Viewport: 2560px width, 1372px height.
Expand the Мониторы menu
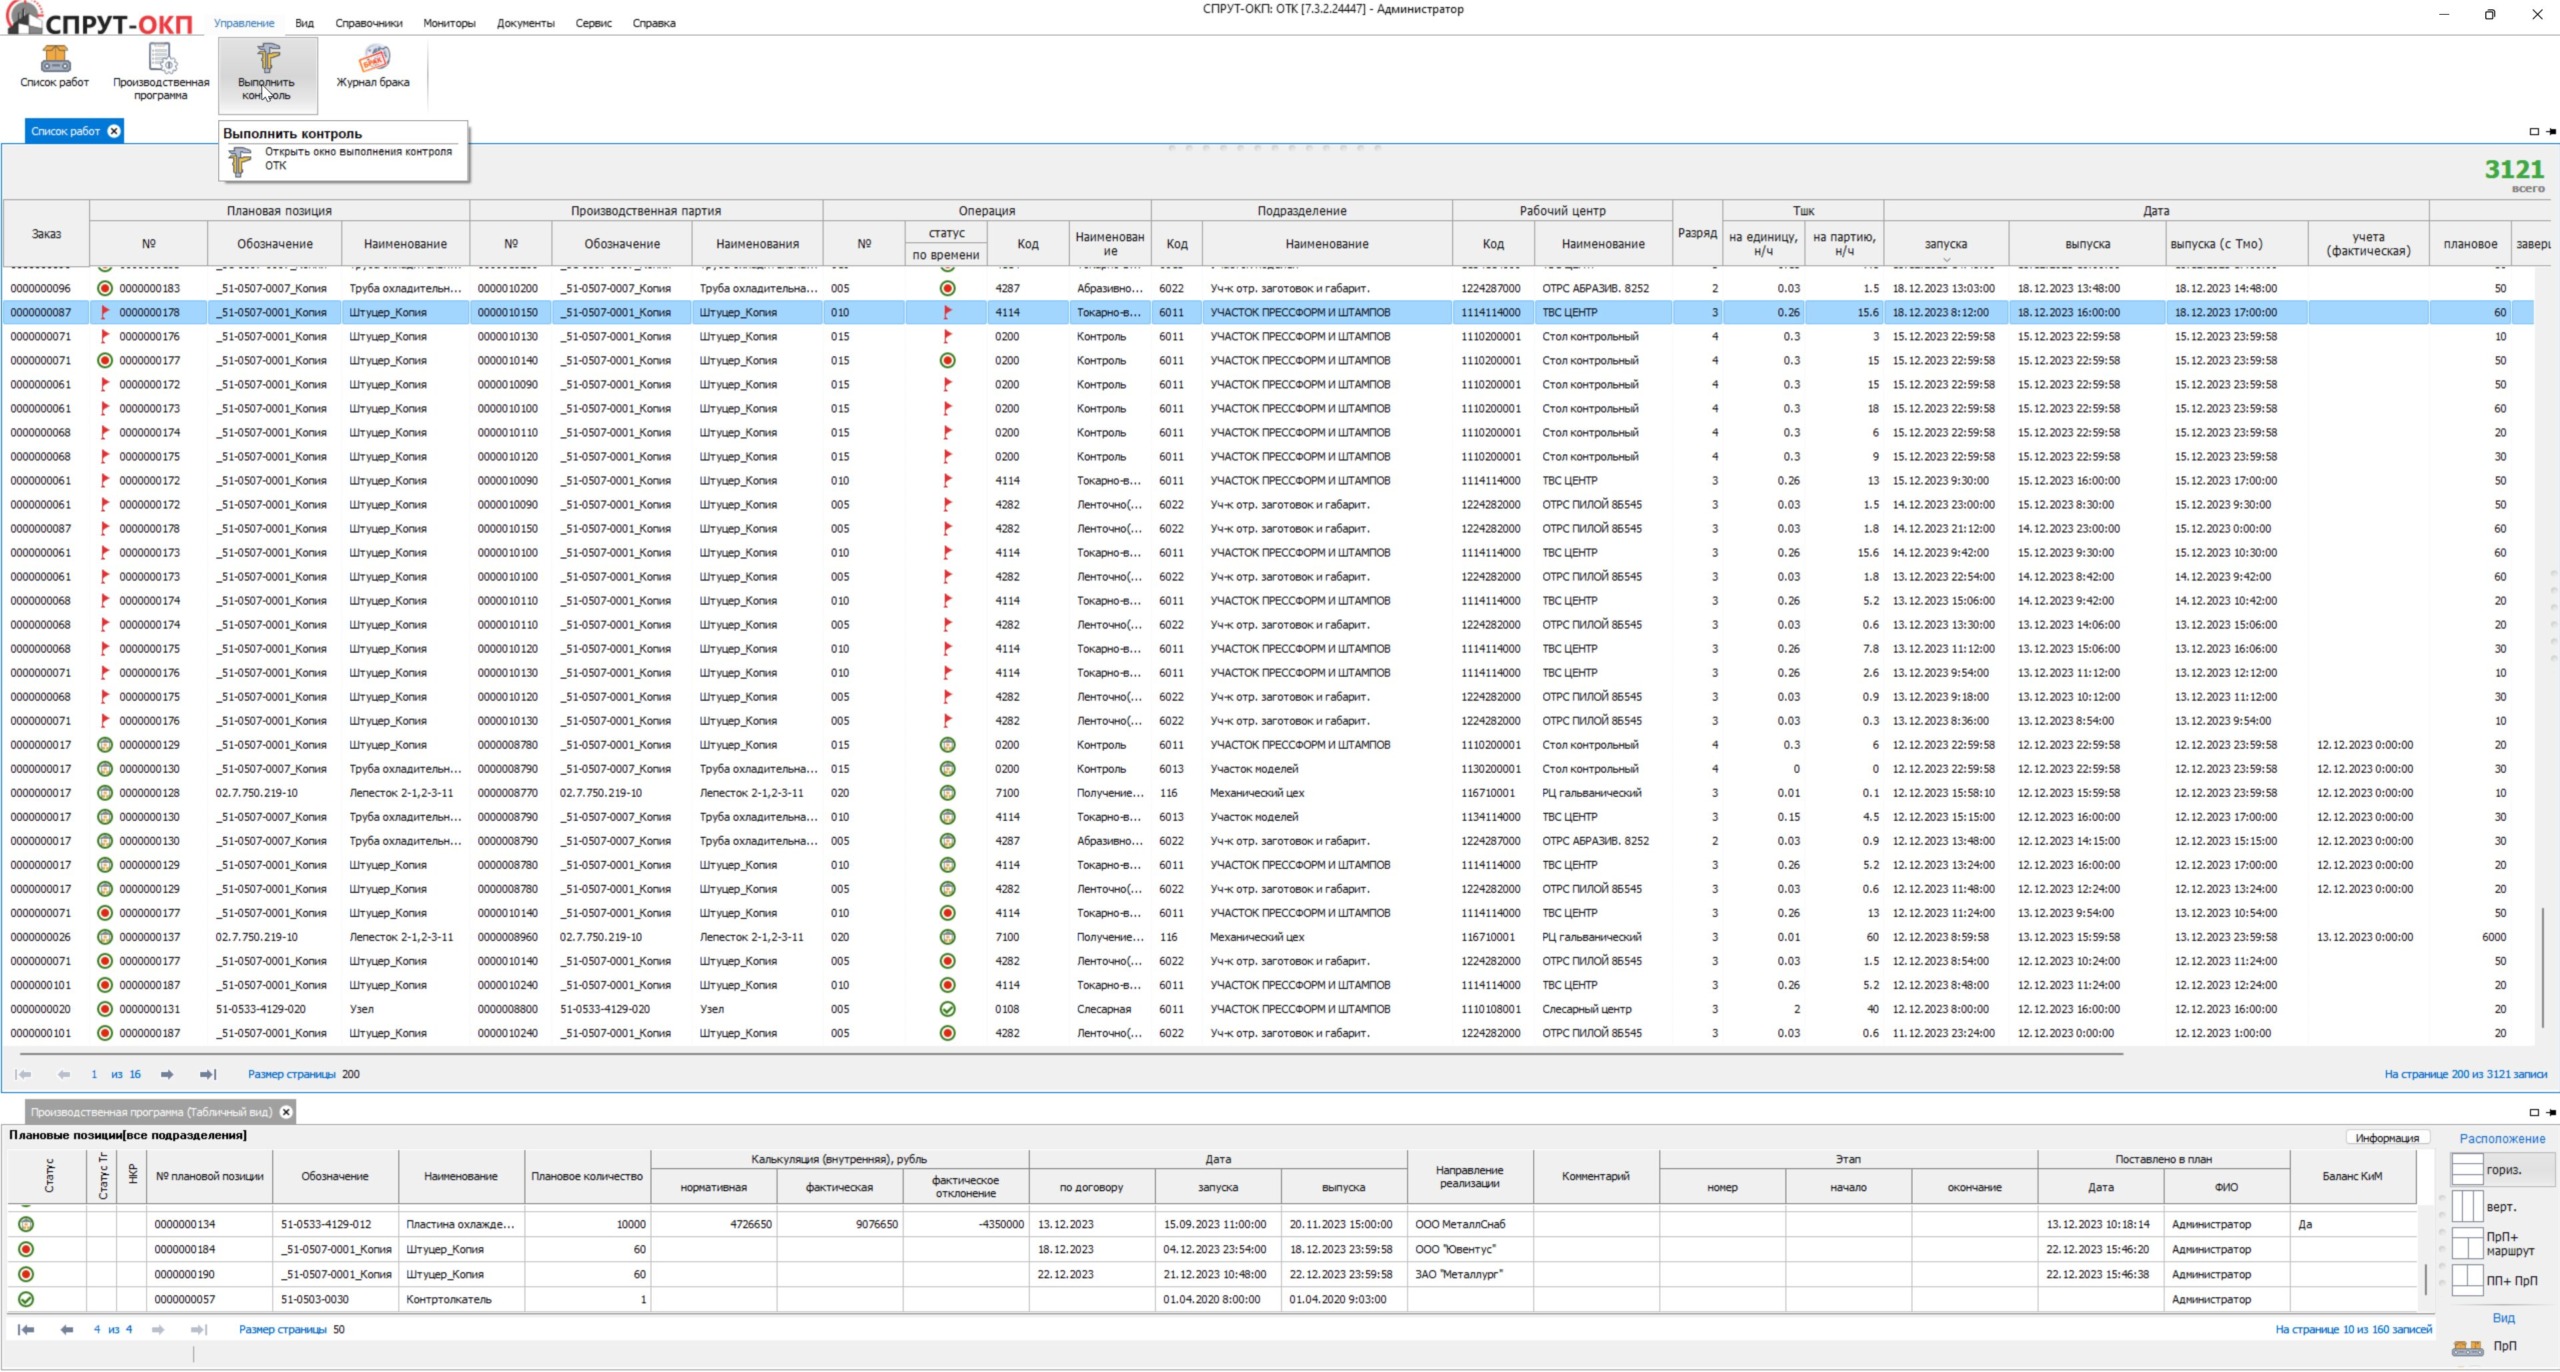(x=449, y=23)
